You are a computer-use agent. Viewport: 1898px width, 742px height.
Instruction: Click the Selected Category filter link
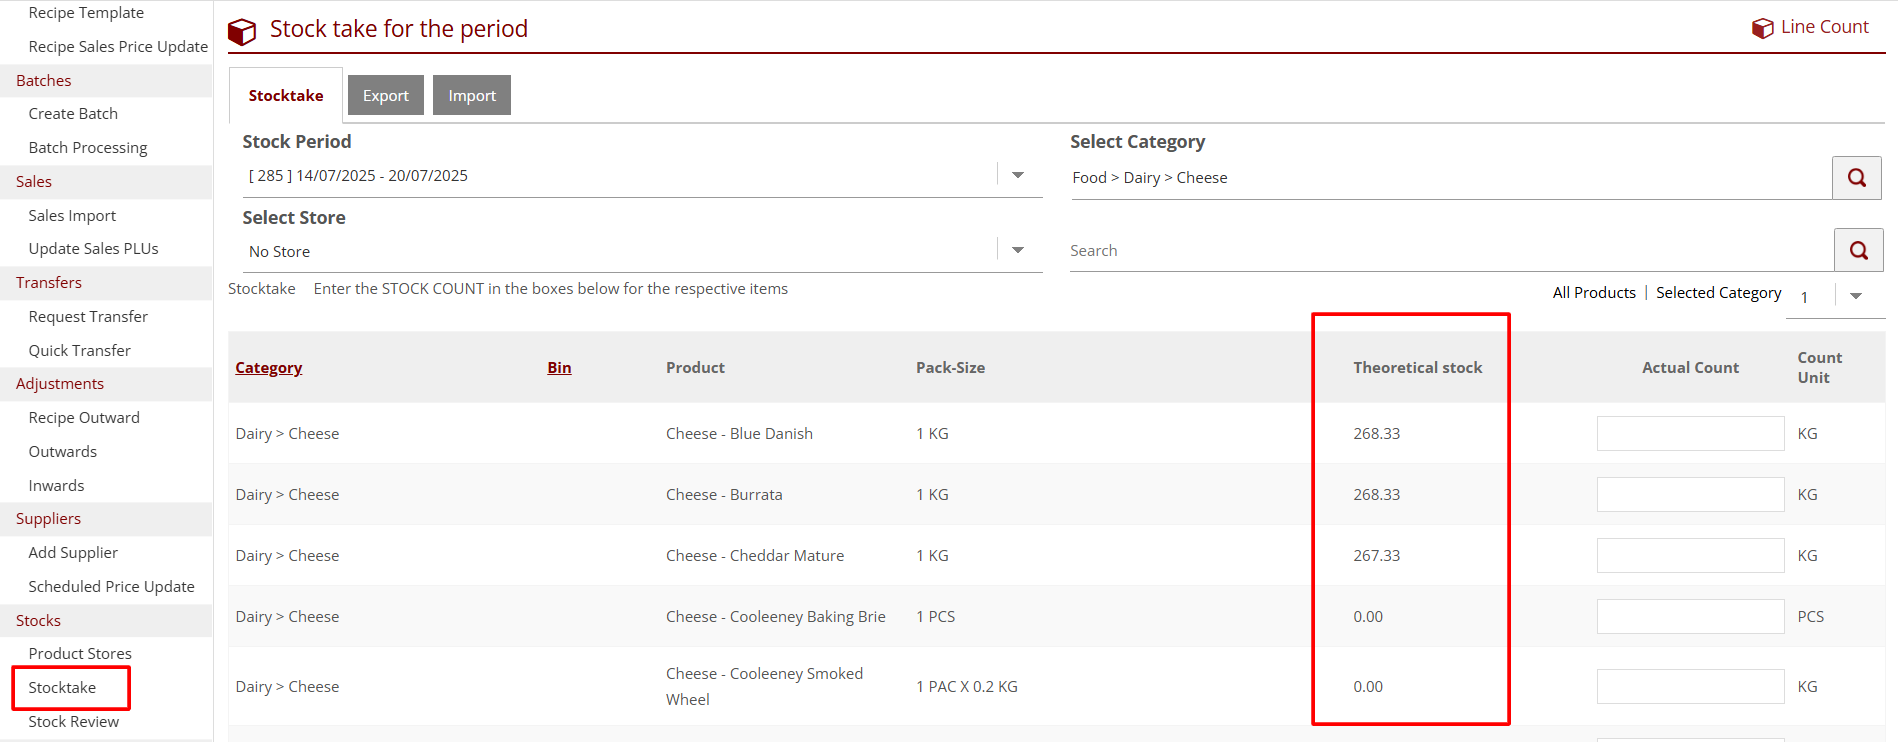[x=1718, y=293]
